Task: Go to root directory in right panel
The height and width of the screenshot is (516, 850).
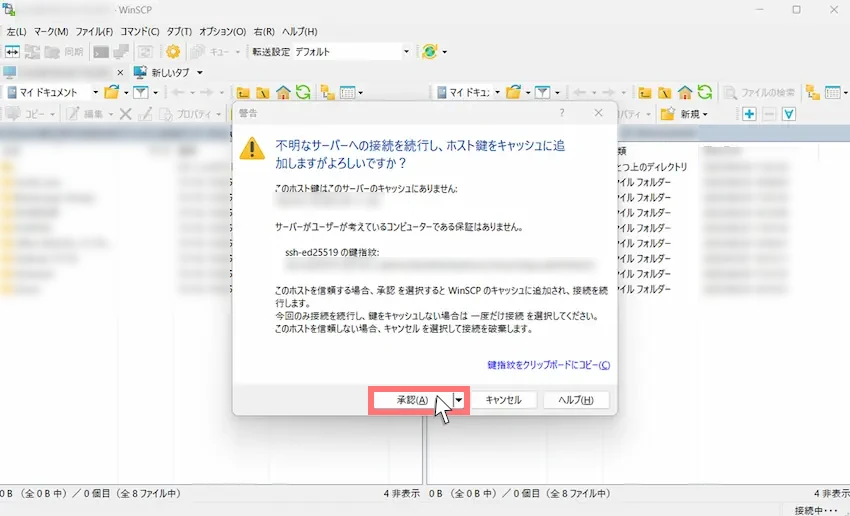Action: tap(665, 93)
